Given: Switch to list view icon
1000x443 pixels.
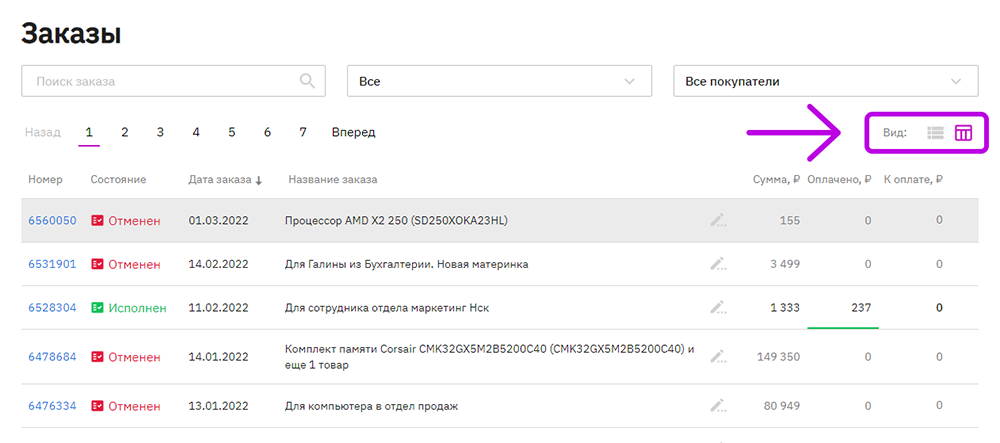Looking at the screenshot, I should [935, 133].
